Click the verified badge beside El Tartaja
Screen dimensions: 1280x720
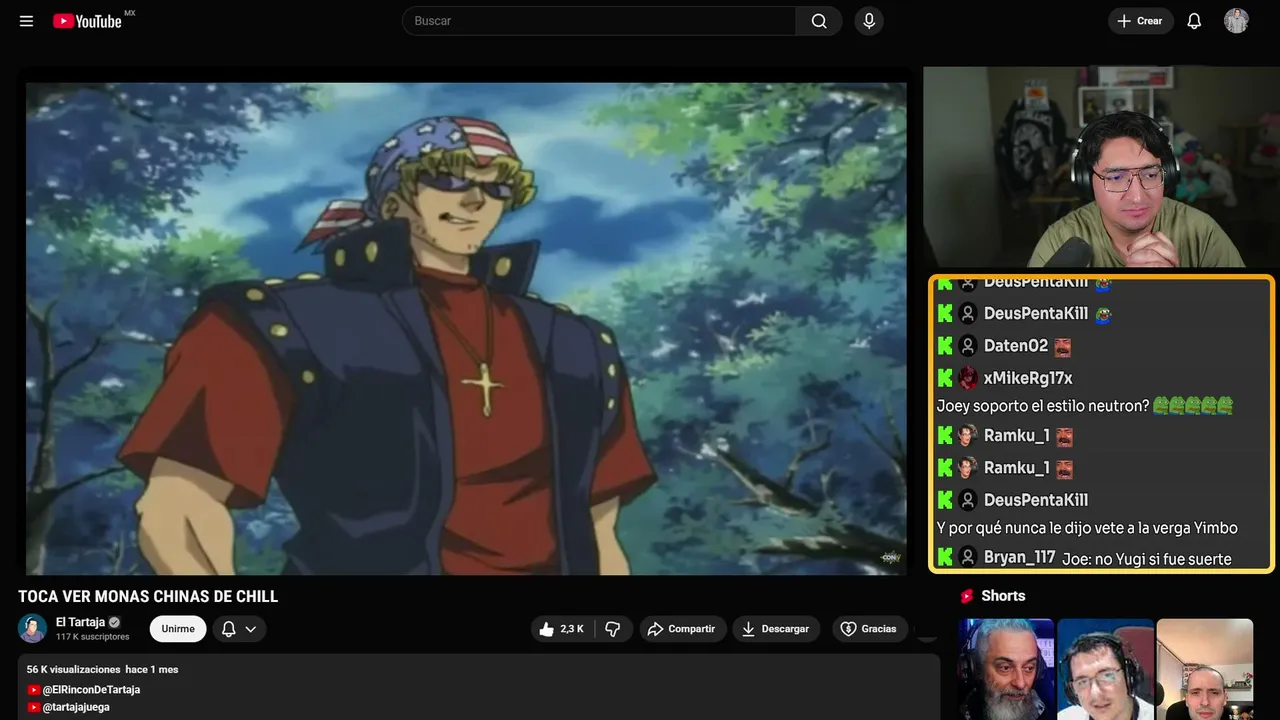pos(114,622)
